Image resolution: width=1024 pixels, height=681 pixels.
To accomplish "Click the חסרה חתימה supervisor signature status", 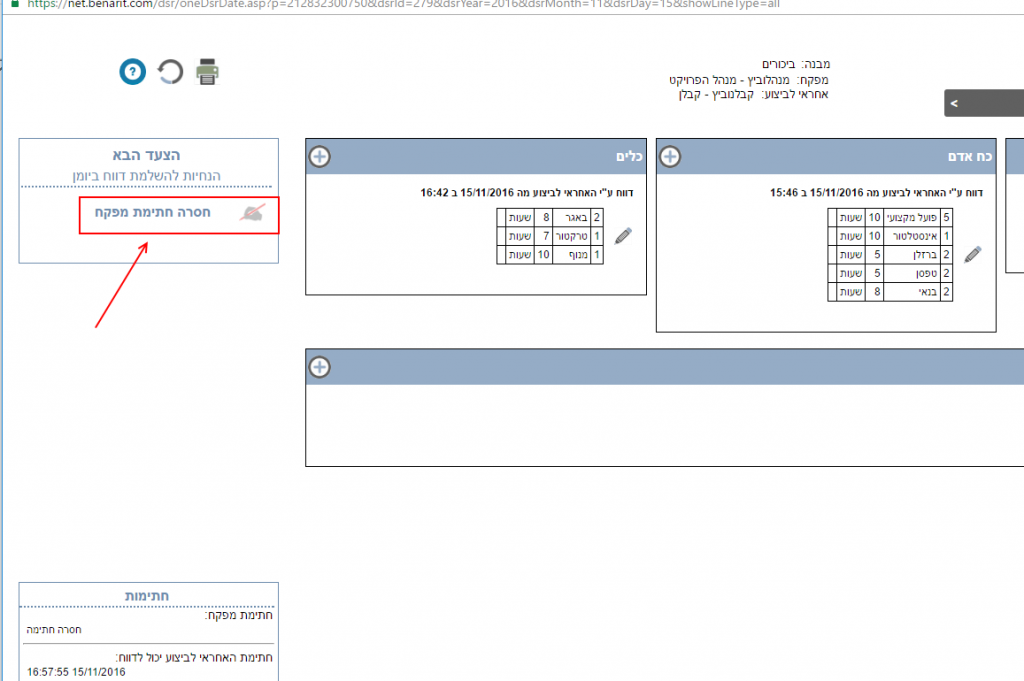I will pyautogui.click(x=54, y=630).
